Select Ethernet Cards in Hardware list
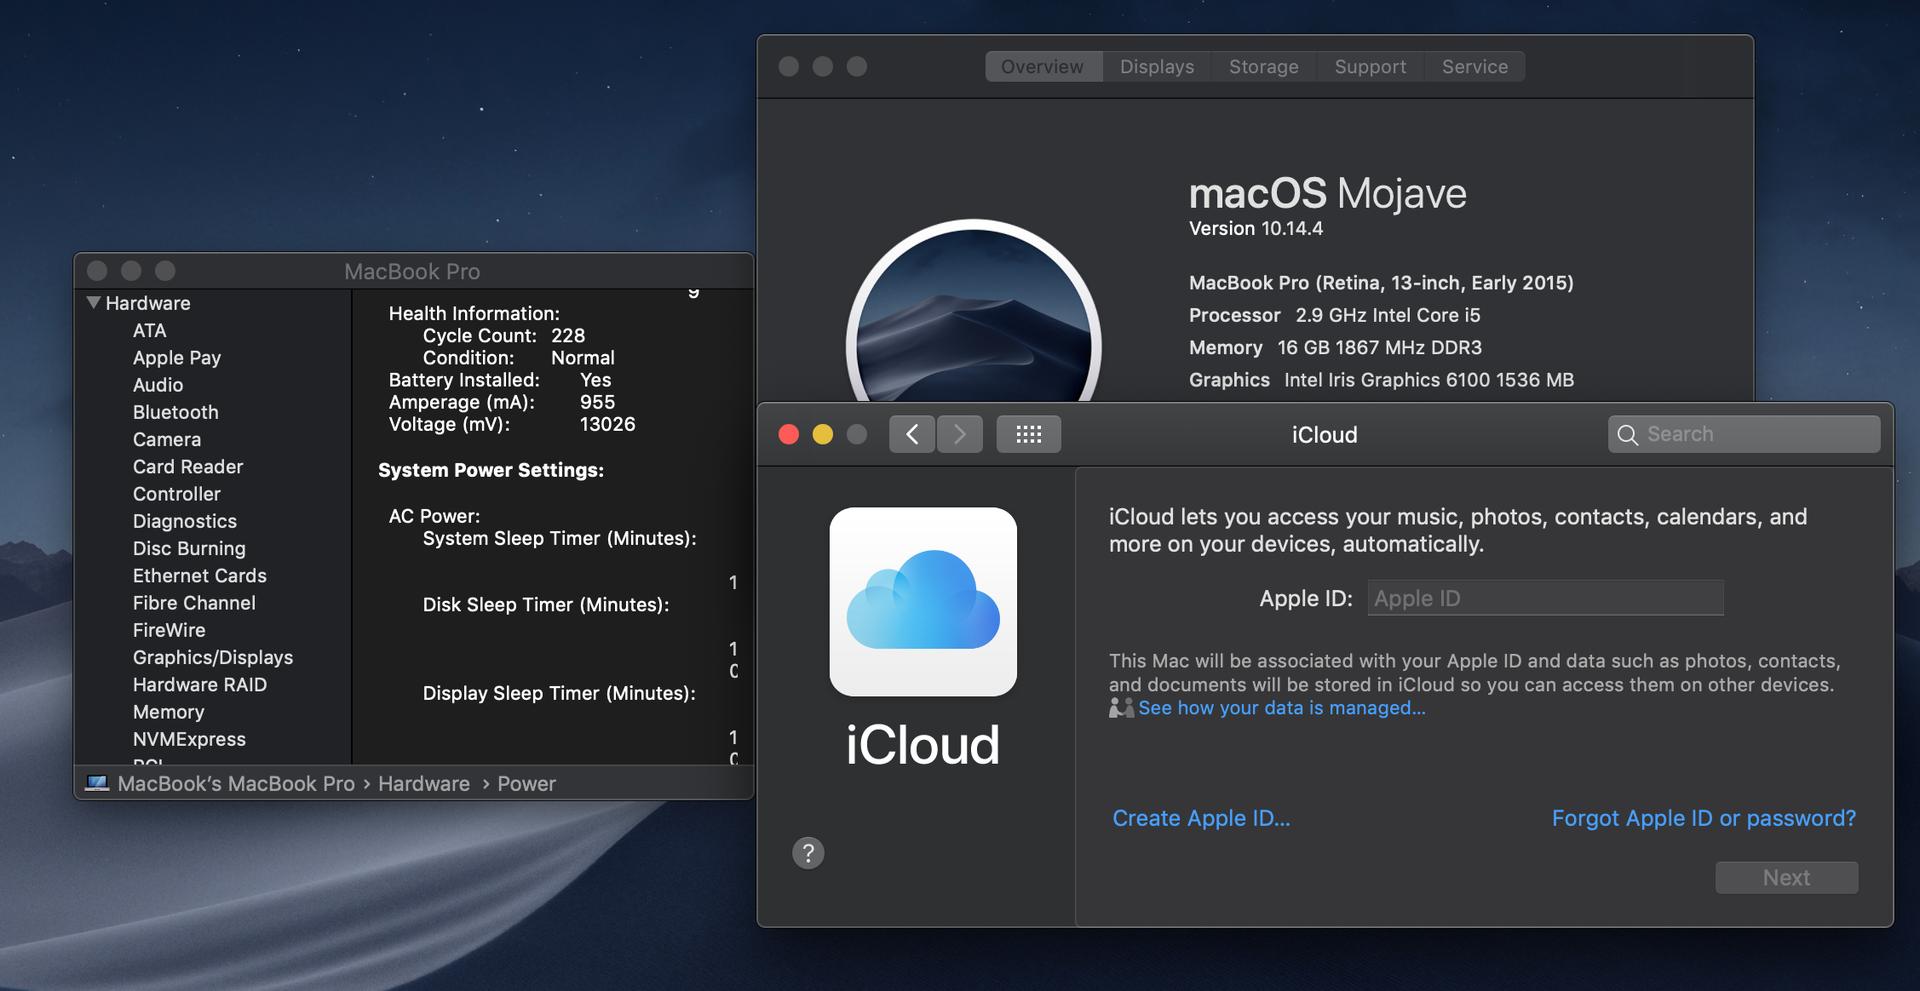The height and width of the screenshot is (991, 1920). [x=200, y=576]
